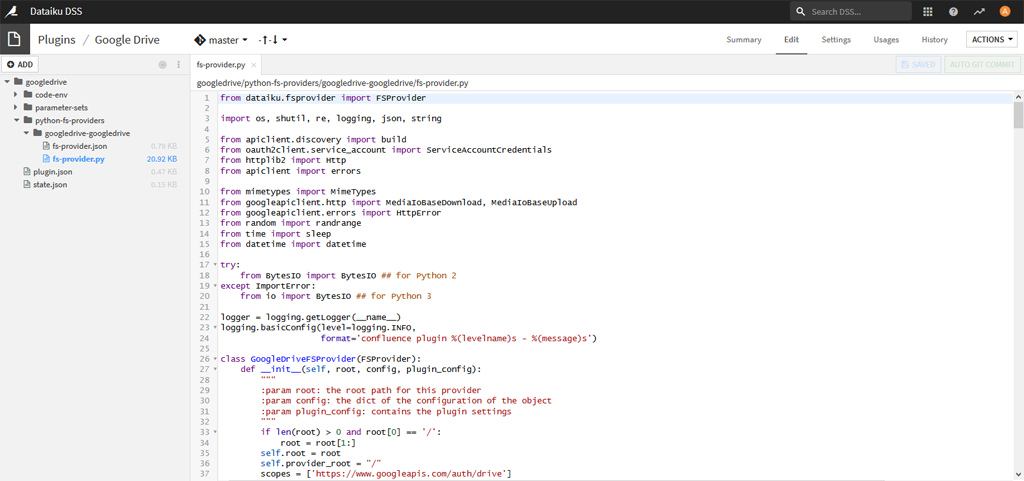Click the ADD button

[x=20, y=65]
